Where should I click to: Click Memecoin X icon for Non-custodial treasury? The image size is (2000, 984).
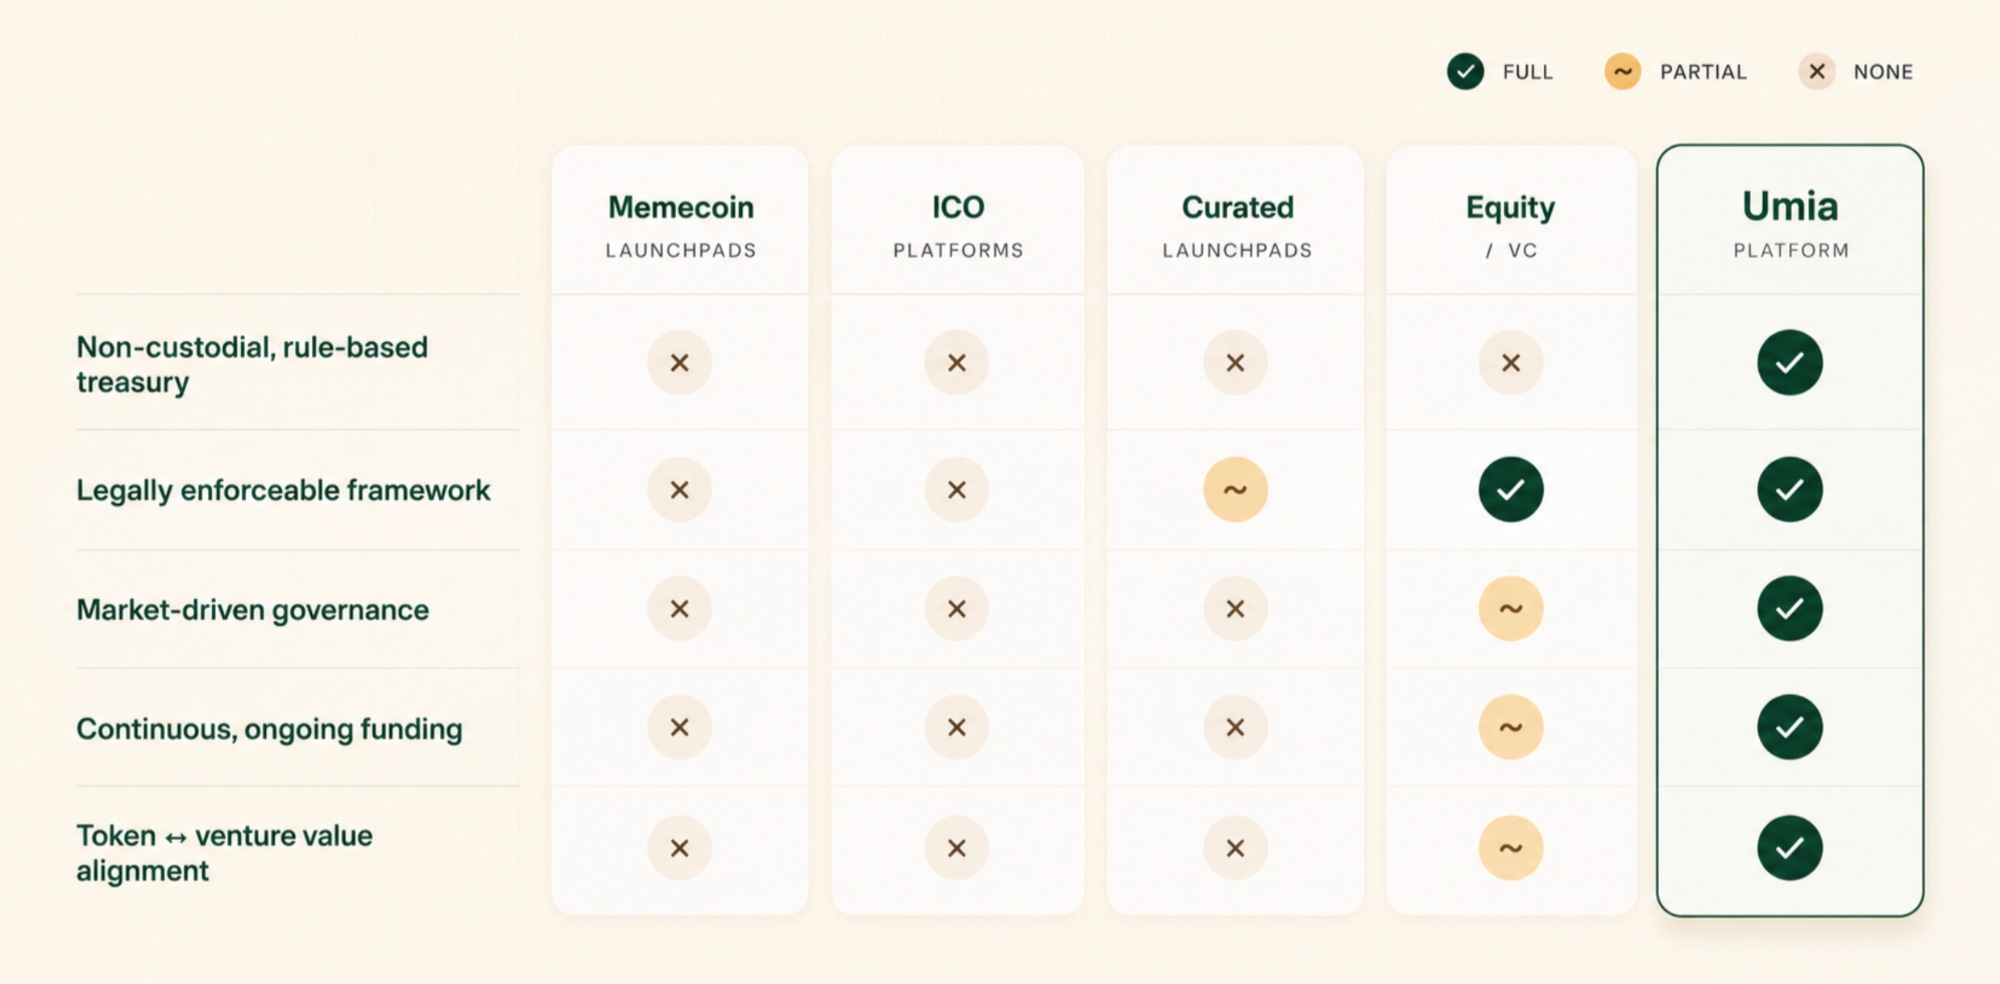click(x=679, y=362)
